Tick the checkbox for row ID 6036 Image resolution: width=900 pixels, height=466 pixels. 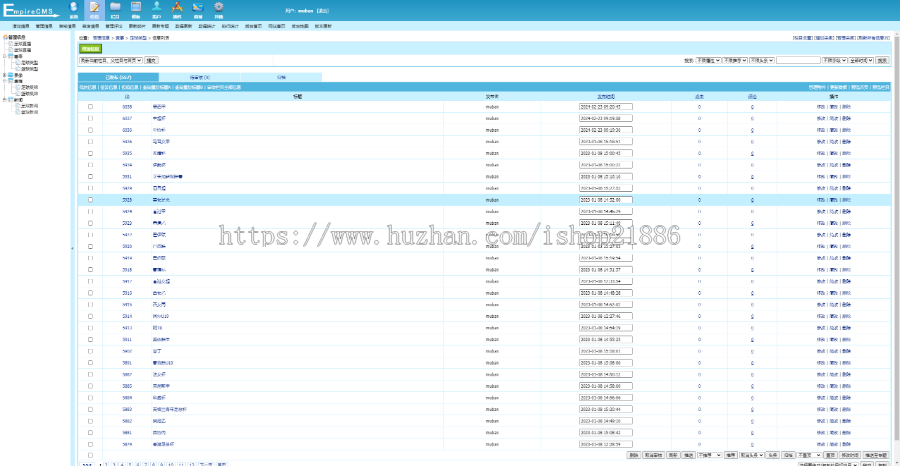pos(90,130)
